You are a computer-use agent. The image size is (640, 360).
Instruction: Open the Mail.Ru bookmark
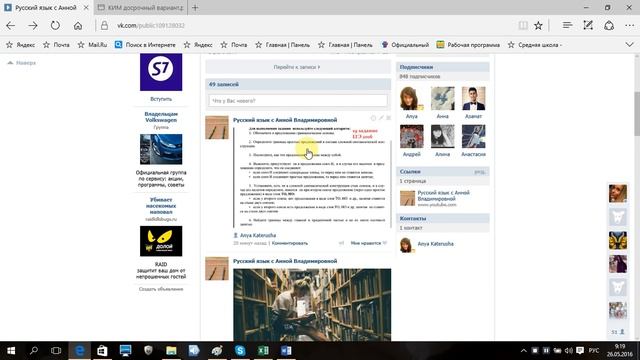93,45
